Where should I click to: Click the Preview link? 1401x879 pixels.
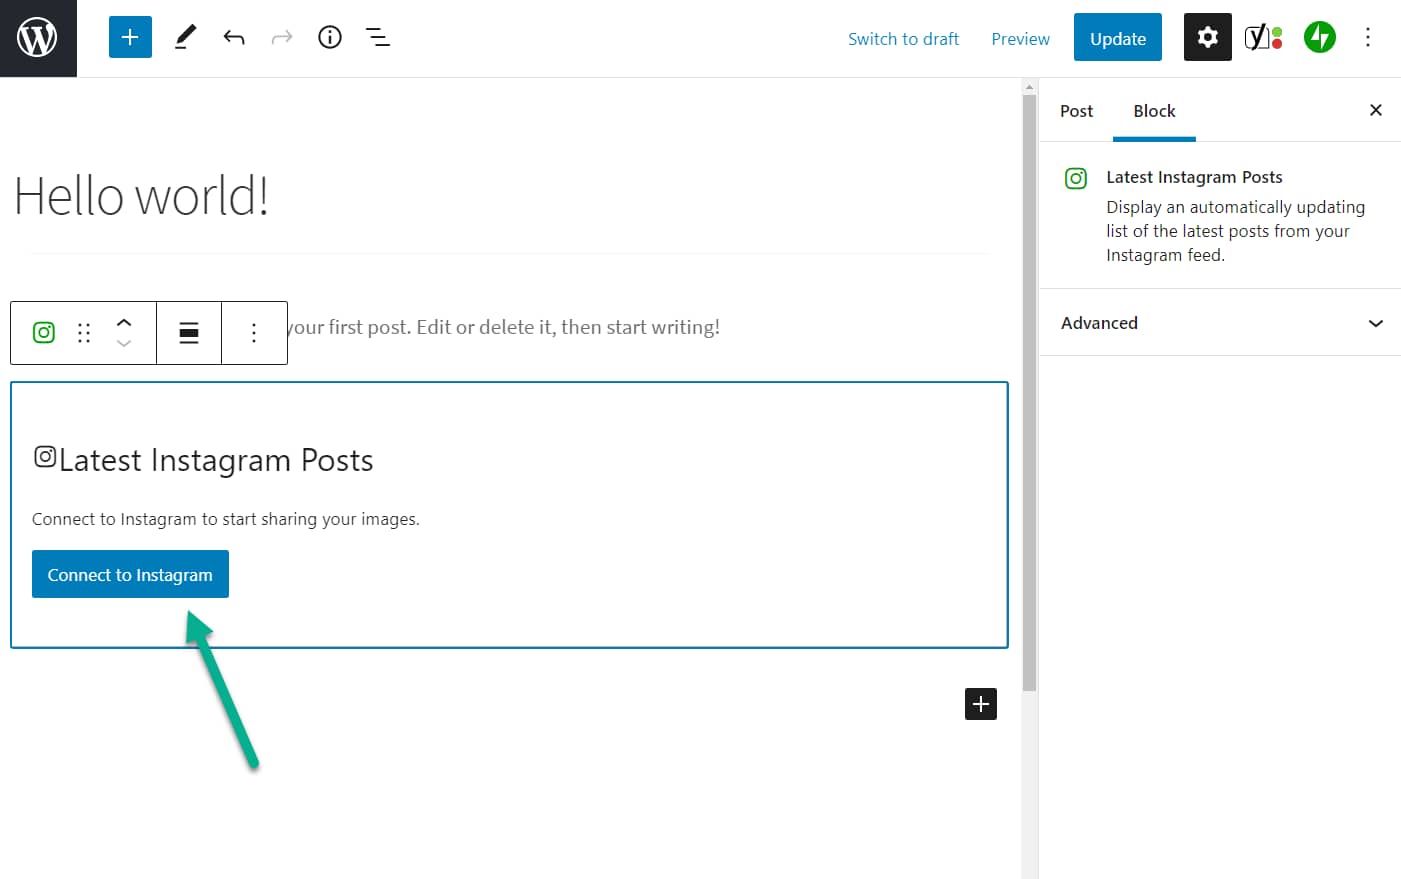[1020, 39]
